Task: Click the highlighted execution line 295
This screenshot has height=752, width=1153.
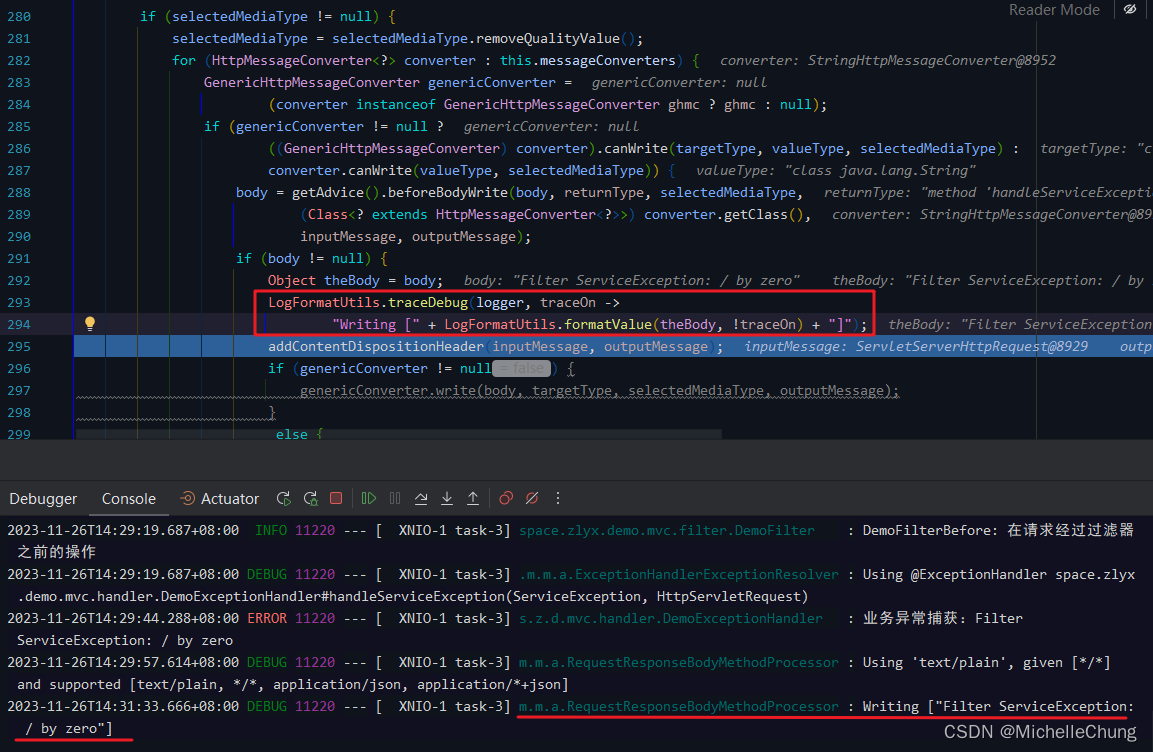Action: point(613,346)
